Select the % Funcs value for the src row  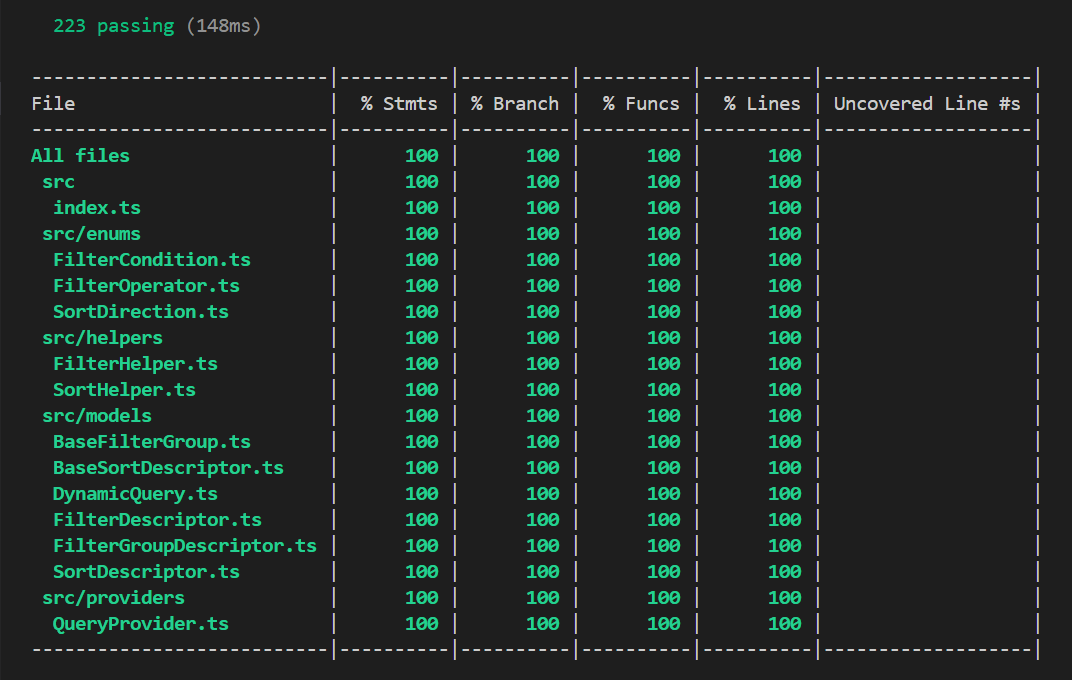tap(664, 182)
